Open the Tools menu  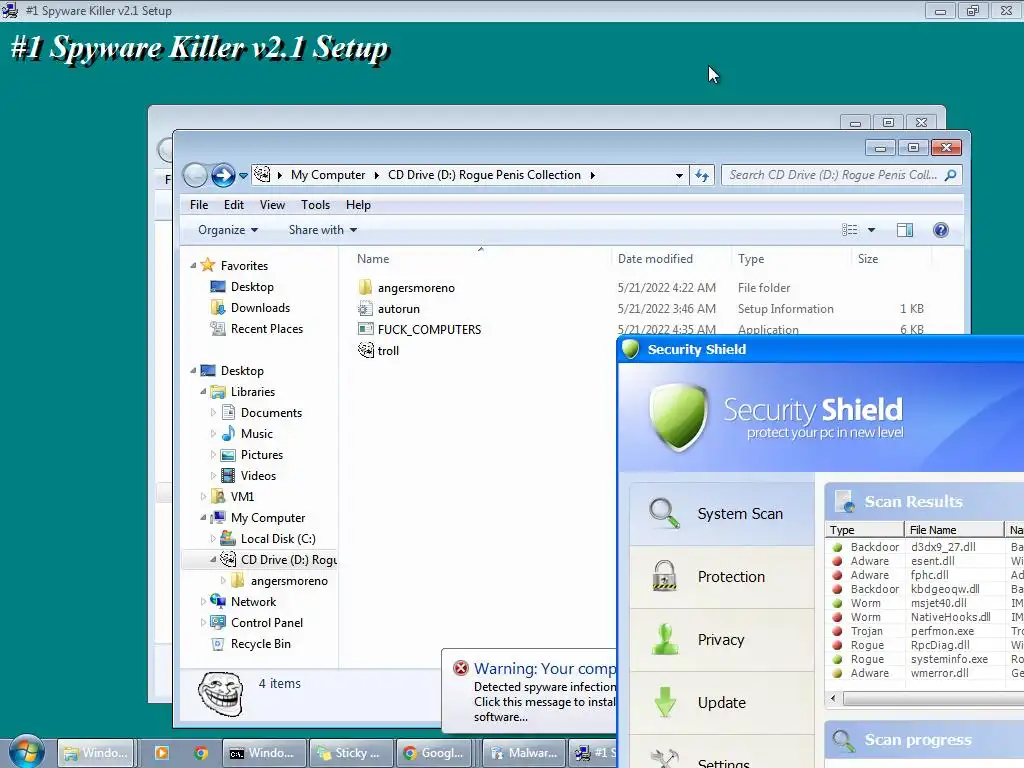click(x=315, y=204)
